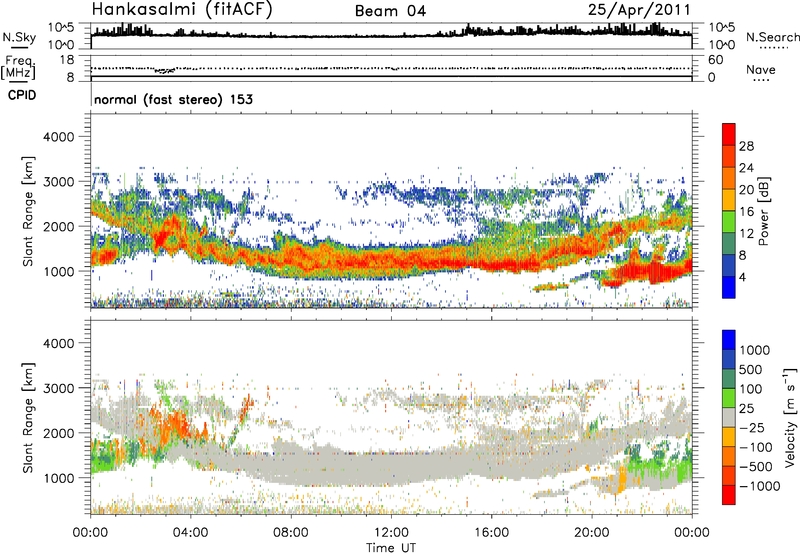Select the CPID label
The image size is (800, 554).
[22, 95]
